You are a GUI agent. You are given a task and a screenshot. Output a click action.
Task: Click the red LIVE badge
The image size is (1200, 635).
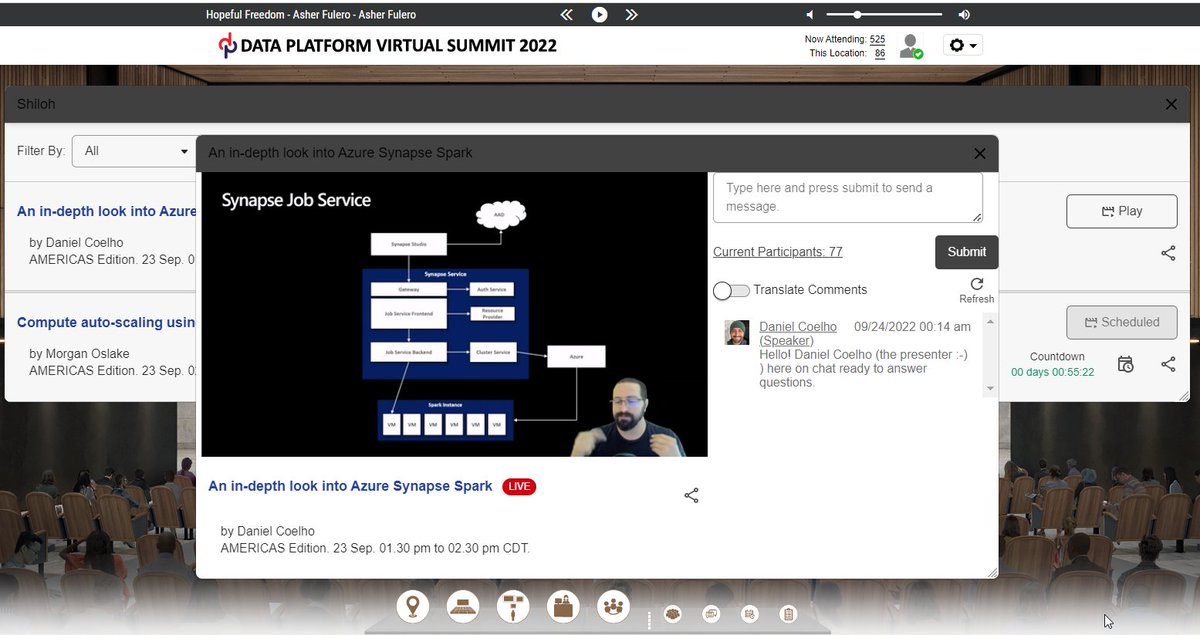coord(519,486)
